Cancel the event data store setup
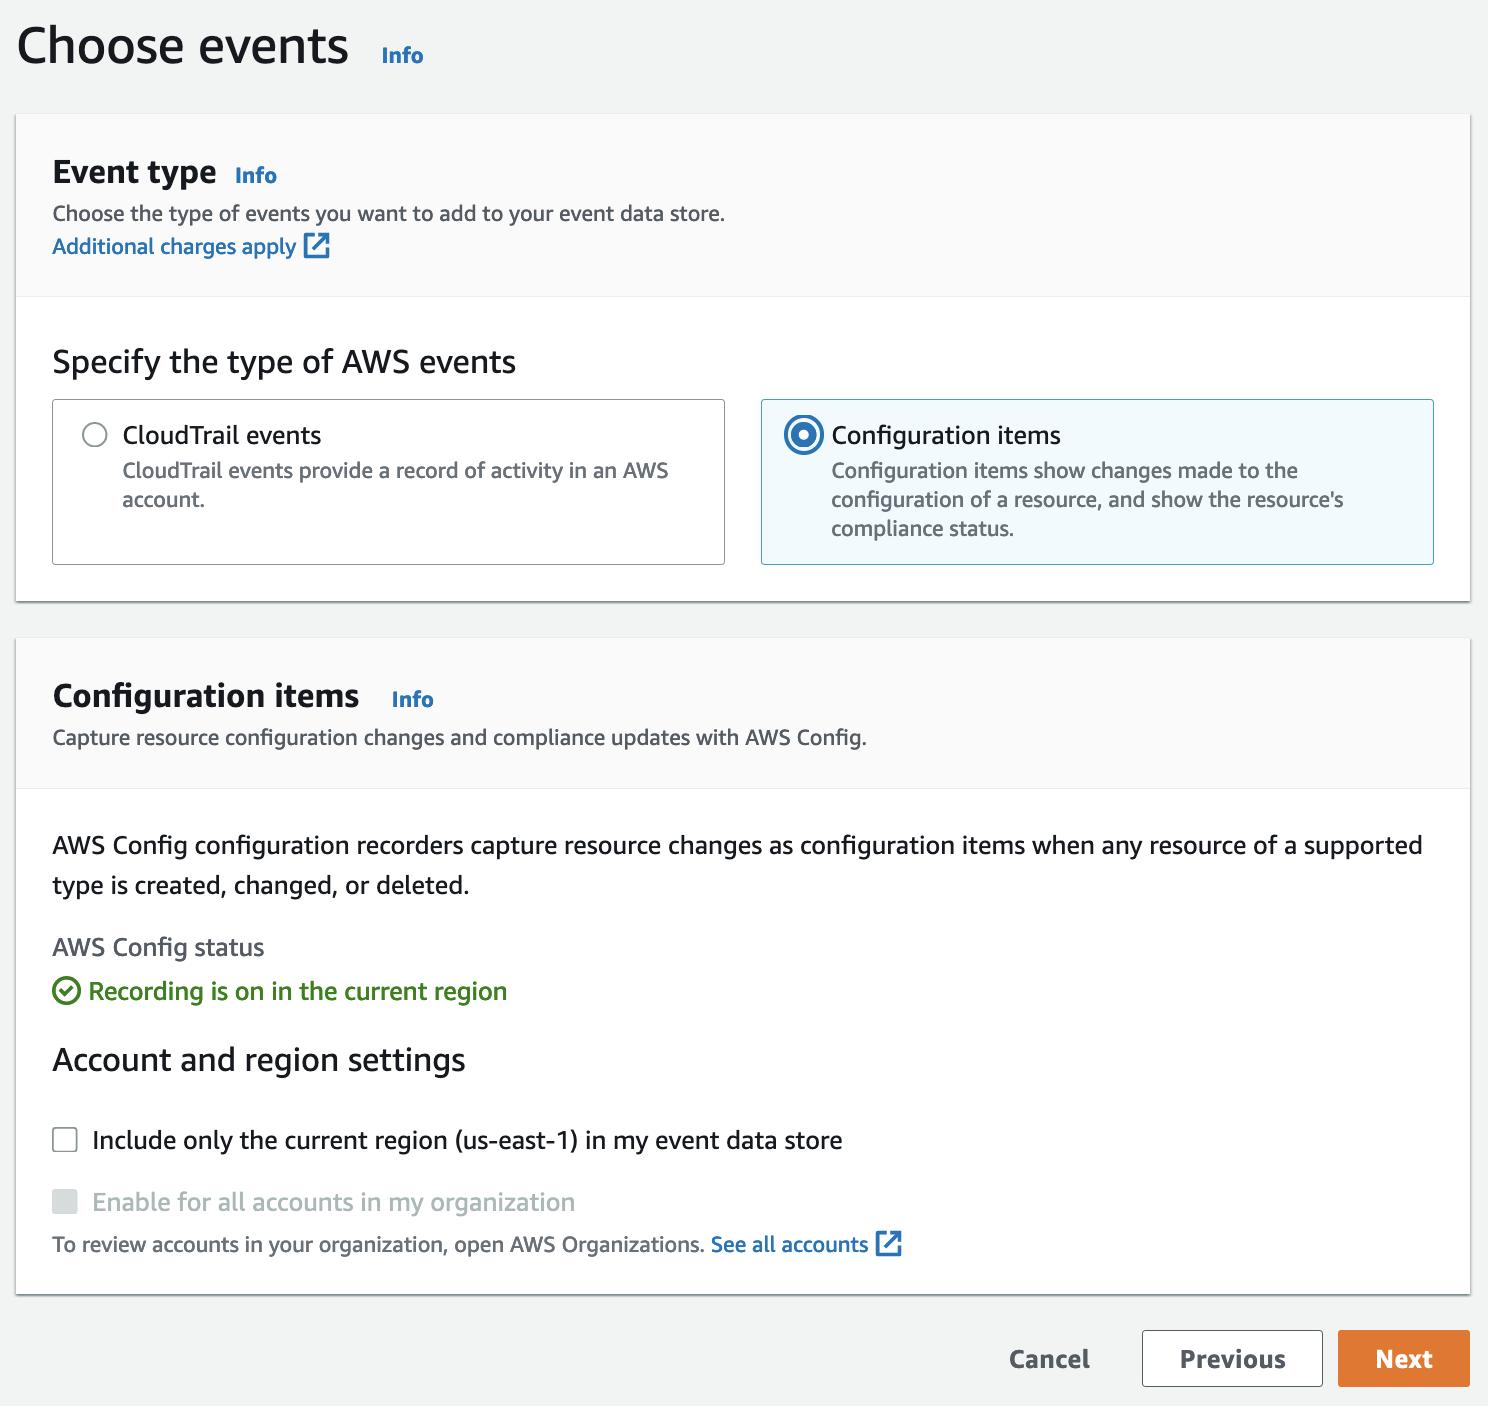 click(1048, 1359)
